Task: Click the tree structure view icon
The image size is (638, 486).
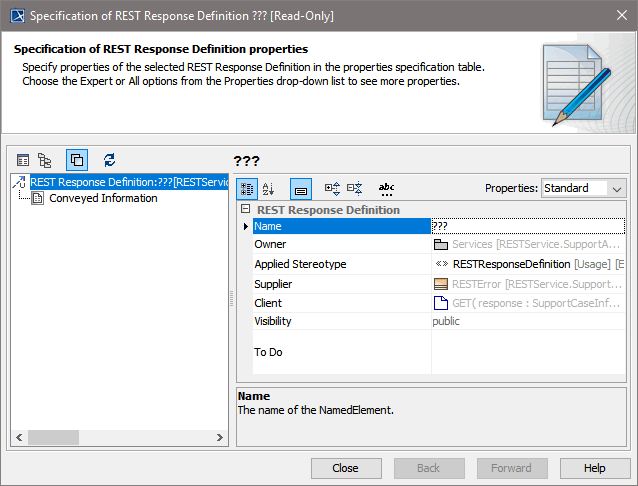Action: click(x=45, y=160)
